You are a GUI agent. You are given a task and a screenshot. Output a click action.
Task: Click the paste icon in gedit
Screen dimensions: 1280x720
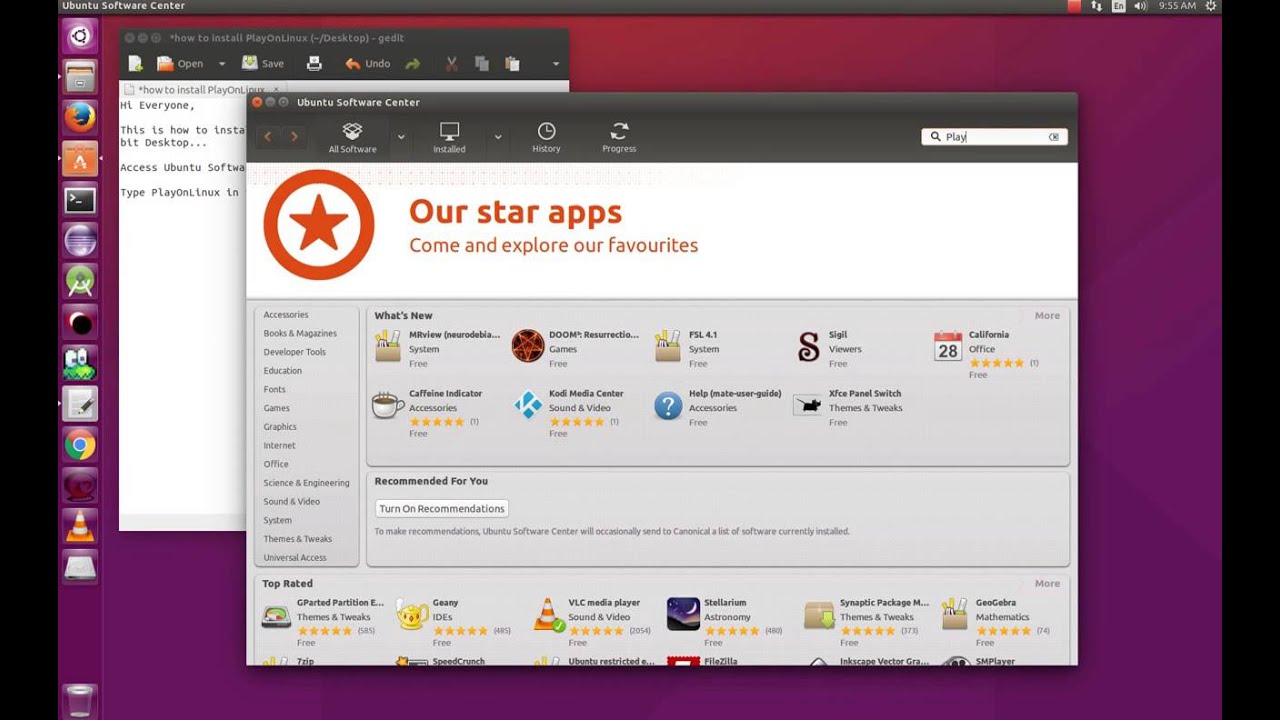click(x=512, y=64)
